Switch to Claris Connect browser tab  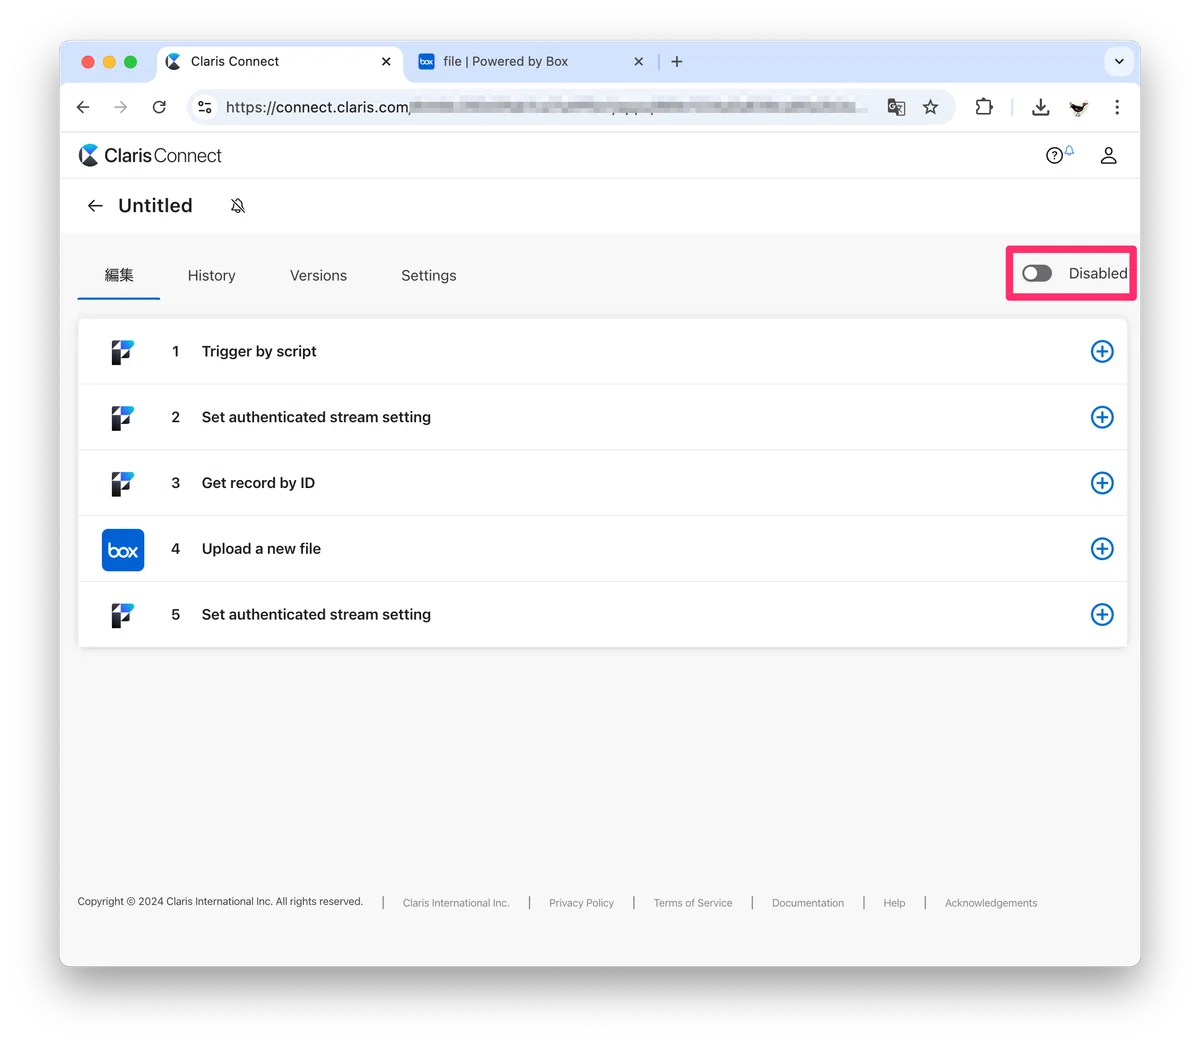[280, 61]
